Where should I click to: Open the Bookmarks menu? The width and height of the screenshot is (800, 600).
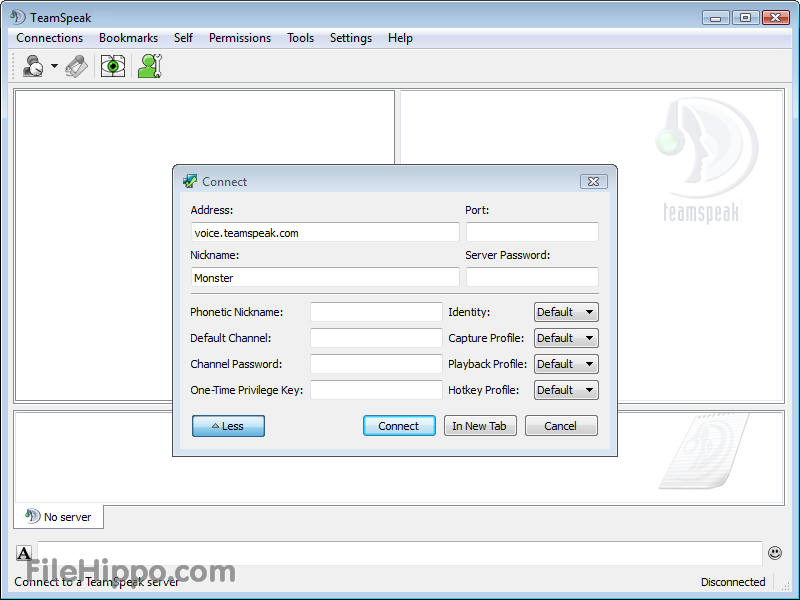point(129,38)
